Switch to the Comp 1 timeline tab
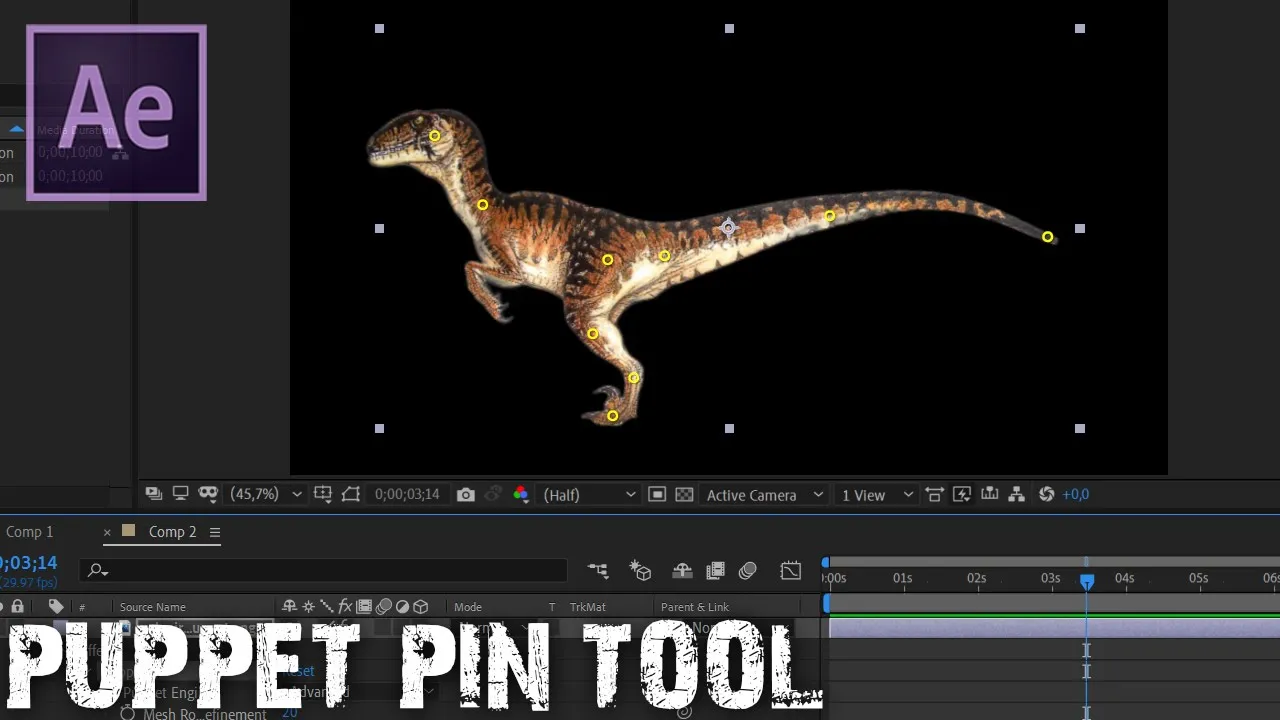Image resolution: width=1280 pixels, height=720 pixels. click(x=30, y=532)
